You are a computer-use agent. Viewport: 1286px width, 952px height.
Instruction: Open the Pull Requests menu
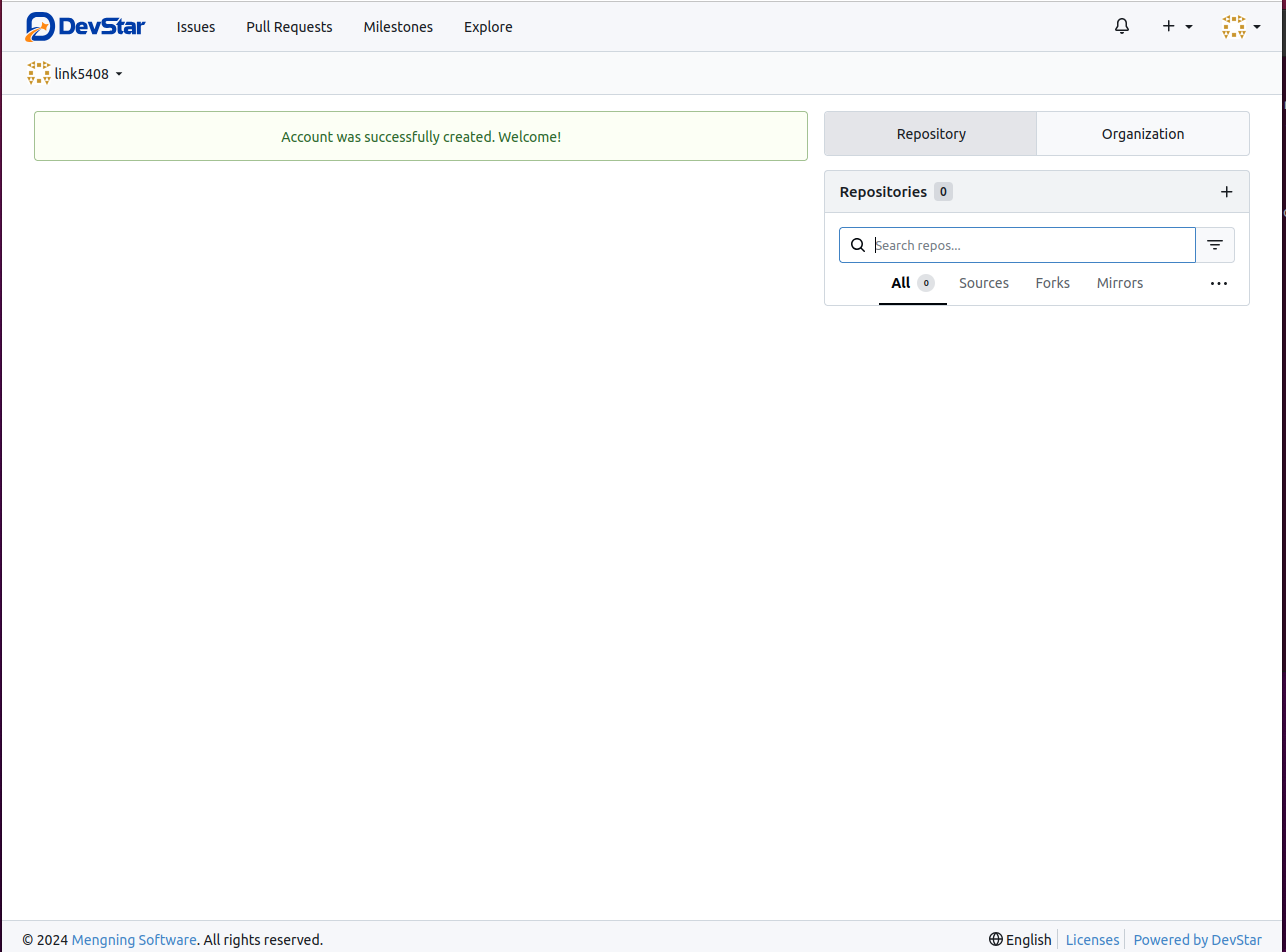[289, 27]
